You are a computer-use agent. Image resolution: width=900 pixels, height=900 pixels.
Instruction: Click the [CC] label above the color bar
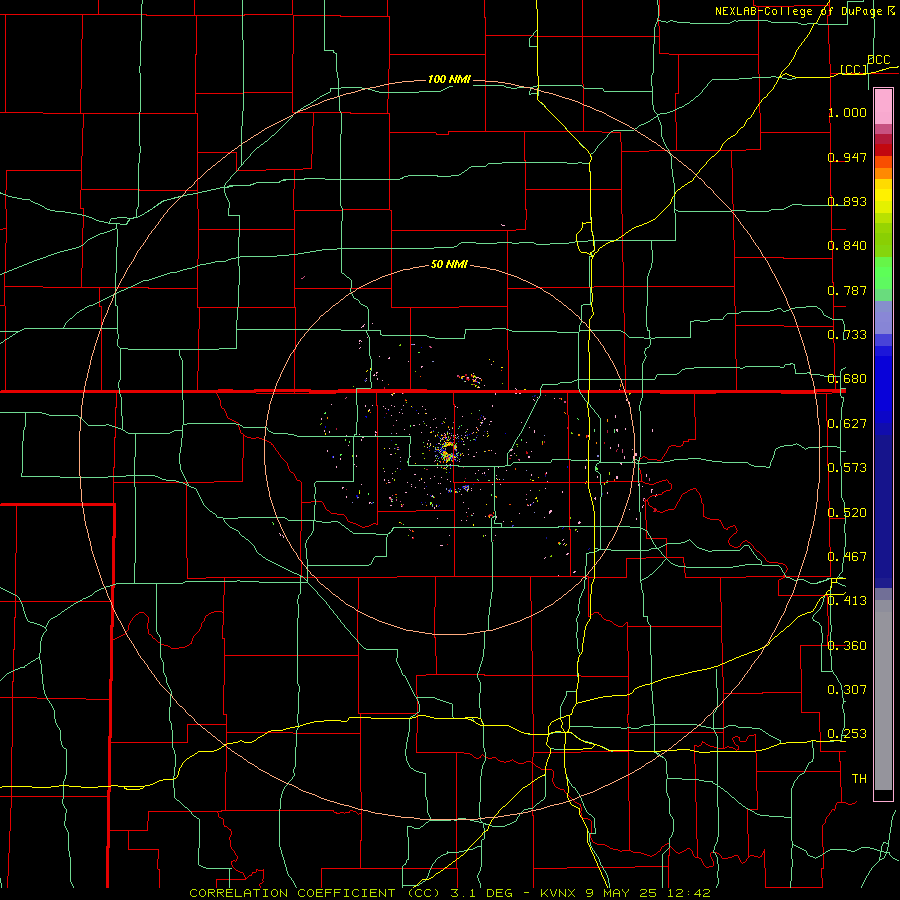coord(854,69)
